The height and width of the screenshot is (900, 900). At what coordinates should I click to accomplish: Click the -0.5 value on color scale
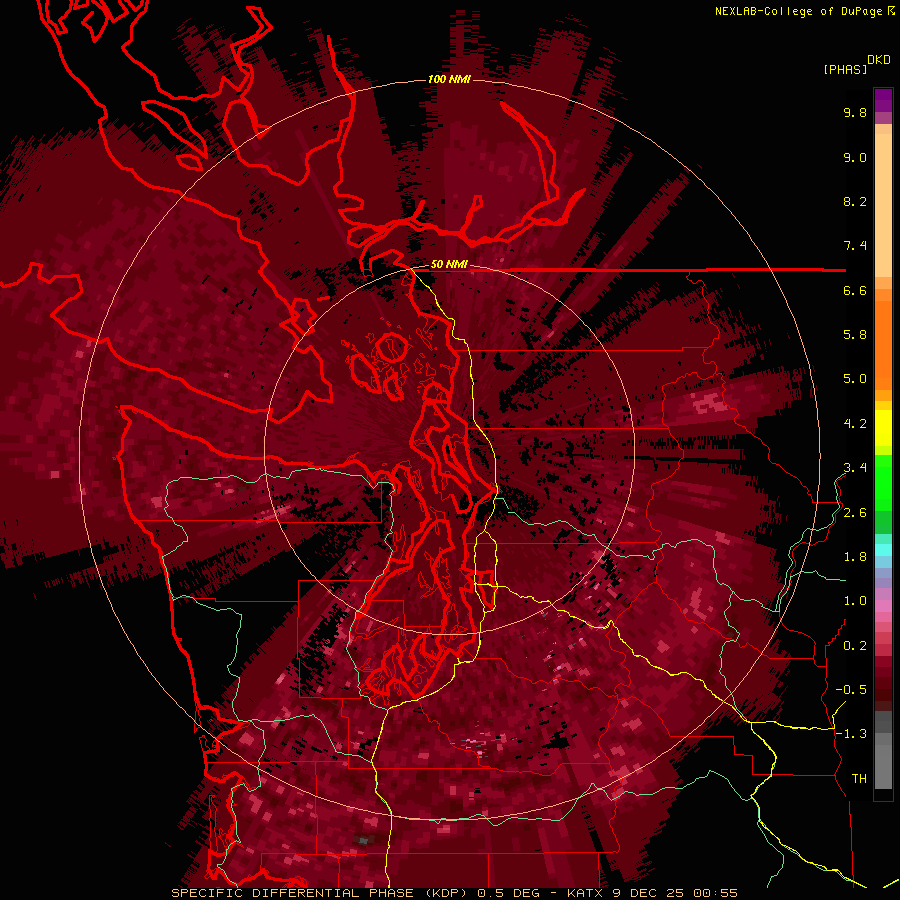(x=851, y=690)
